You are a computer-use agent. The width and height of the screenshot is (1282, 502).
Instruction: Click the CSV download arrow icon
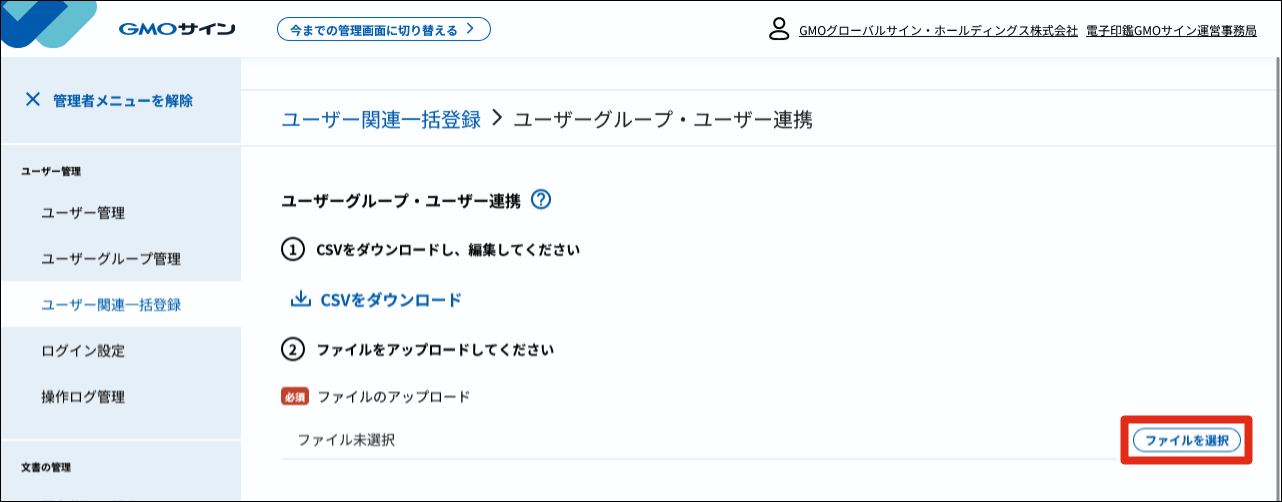299,299
